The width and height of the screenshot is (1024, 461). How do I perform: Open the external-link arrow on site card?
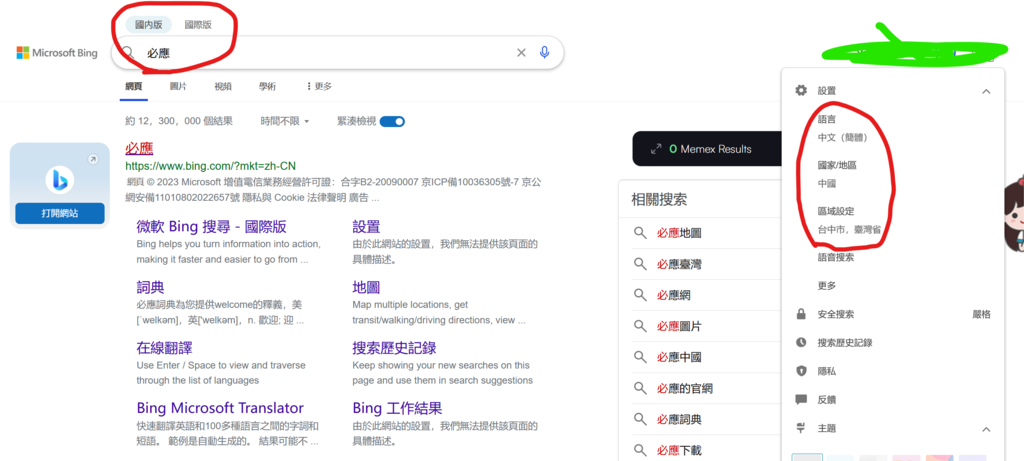[93, 159]
